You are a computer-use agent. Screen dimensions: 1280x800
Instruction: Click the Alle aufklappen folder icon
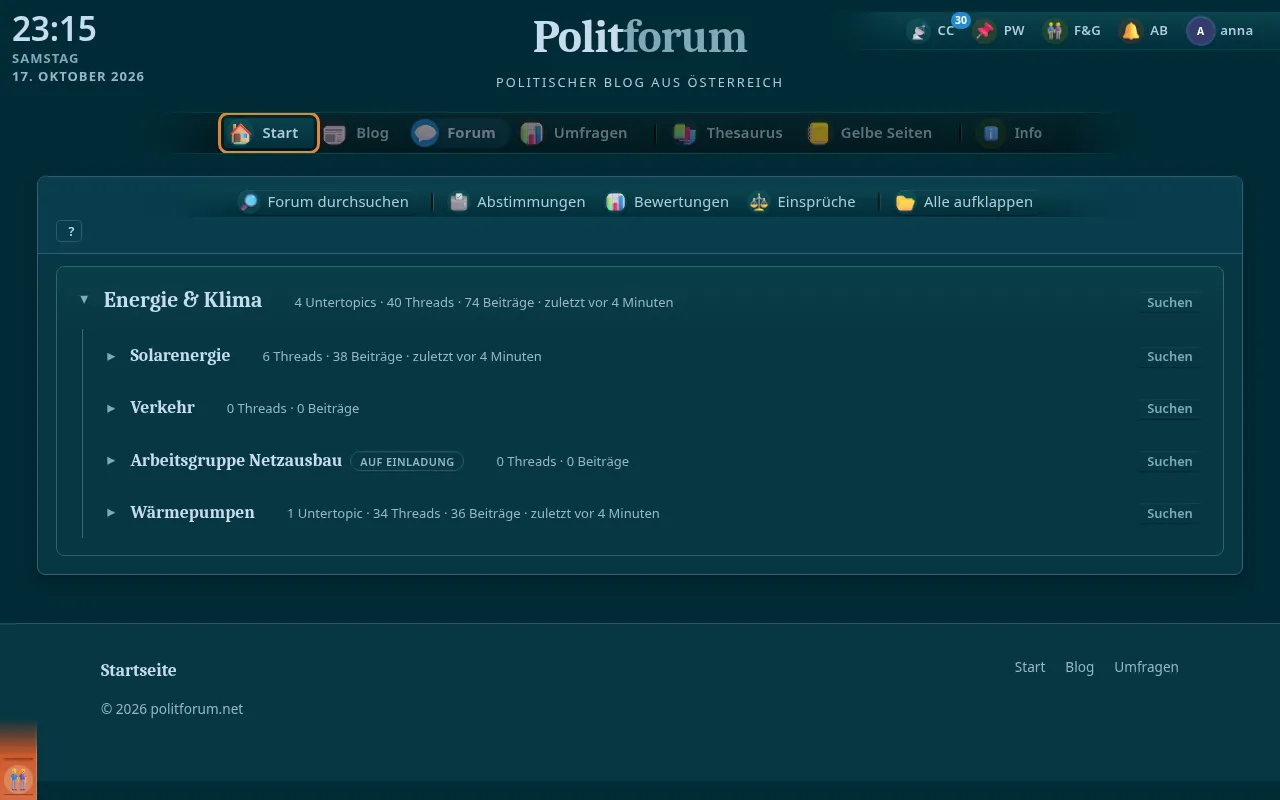click(905, 202)
